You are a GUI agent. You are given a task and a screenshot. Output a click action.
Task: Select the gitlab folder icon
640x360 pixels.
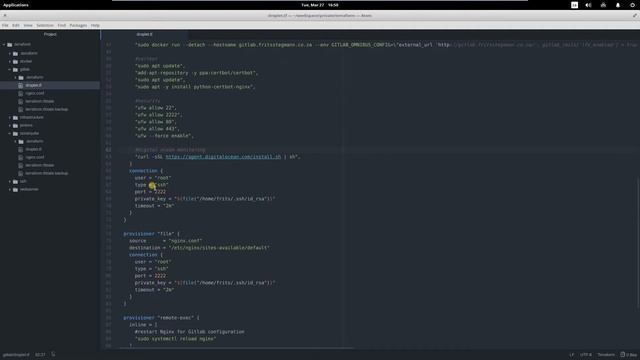point(16,70)
